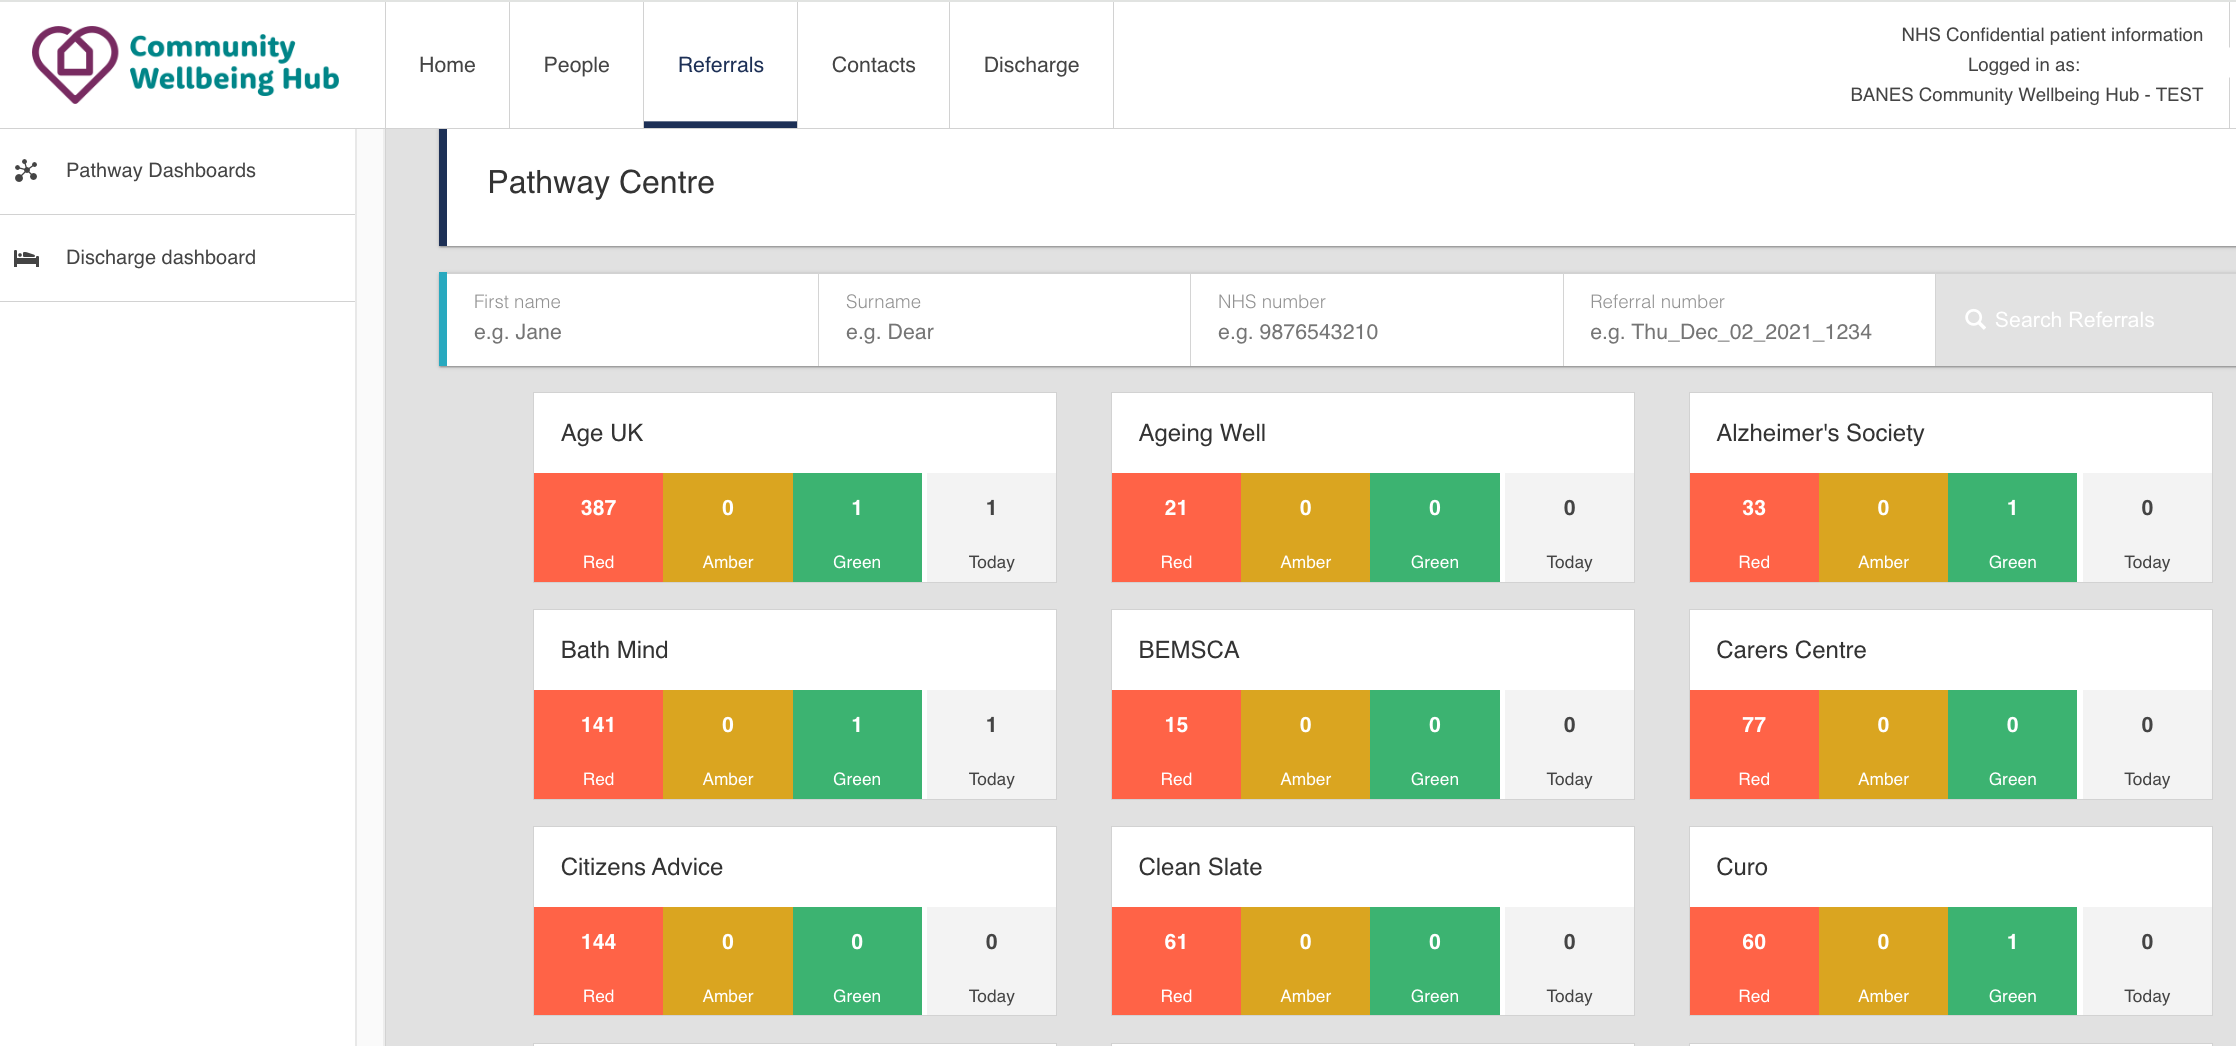
Task: Switch to the People tab
Action: (x=576, y=65)
